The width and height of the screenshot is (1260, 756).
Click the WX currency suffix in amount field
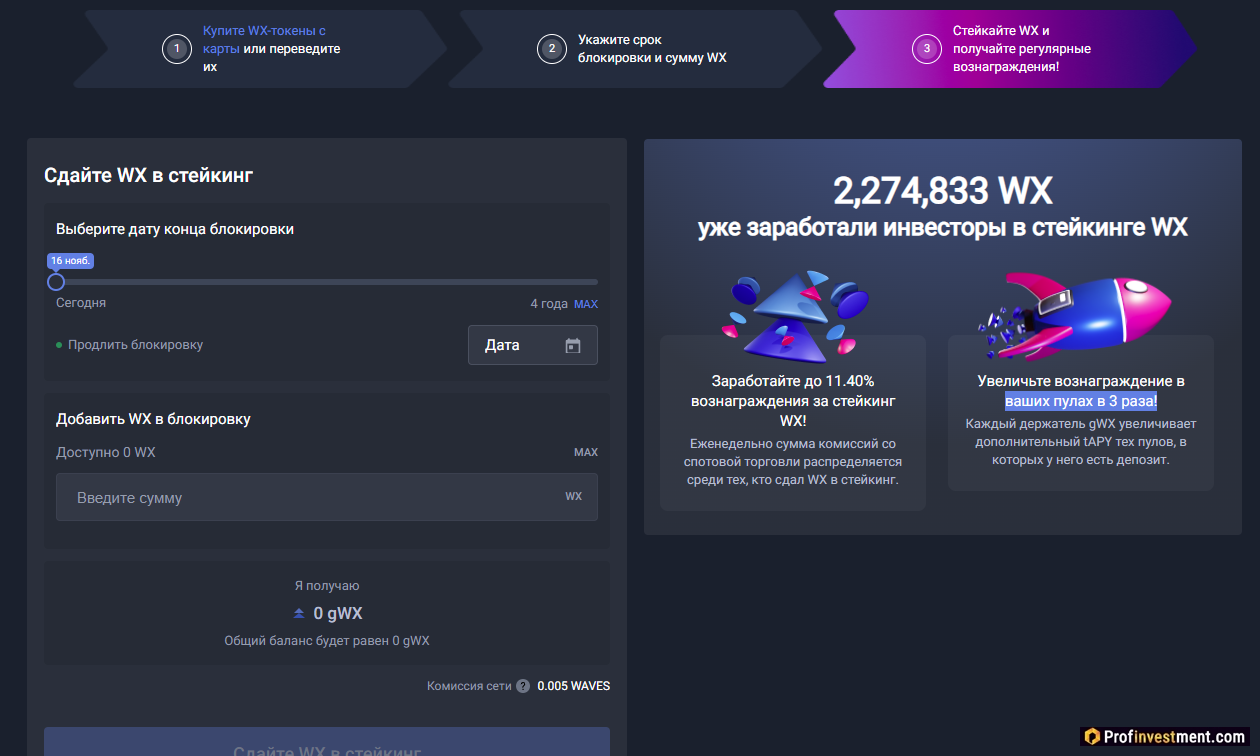click(x=574, y=496)
